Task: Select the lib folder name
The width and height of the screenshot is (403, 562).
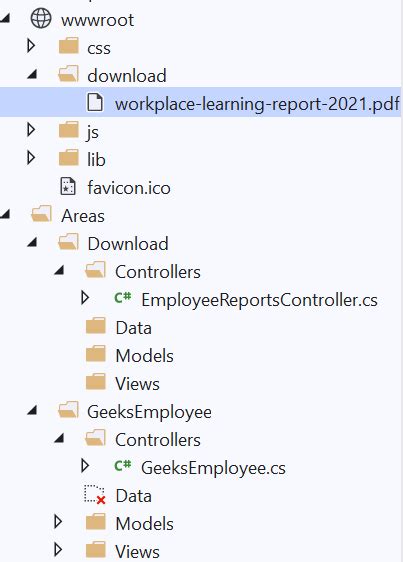Action: (x=96, y=159)
